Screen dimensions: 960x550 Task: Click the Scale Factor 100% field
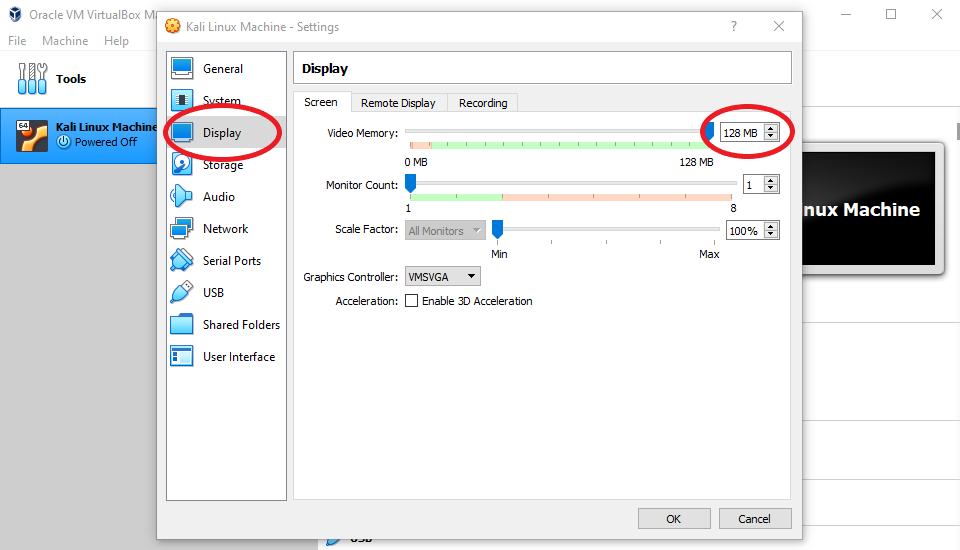tap(744, 231)
